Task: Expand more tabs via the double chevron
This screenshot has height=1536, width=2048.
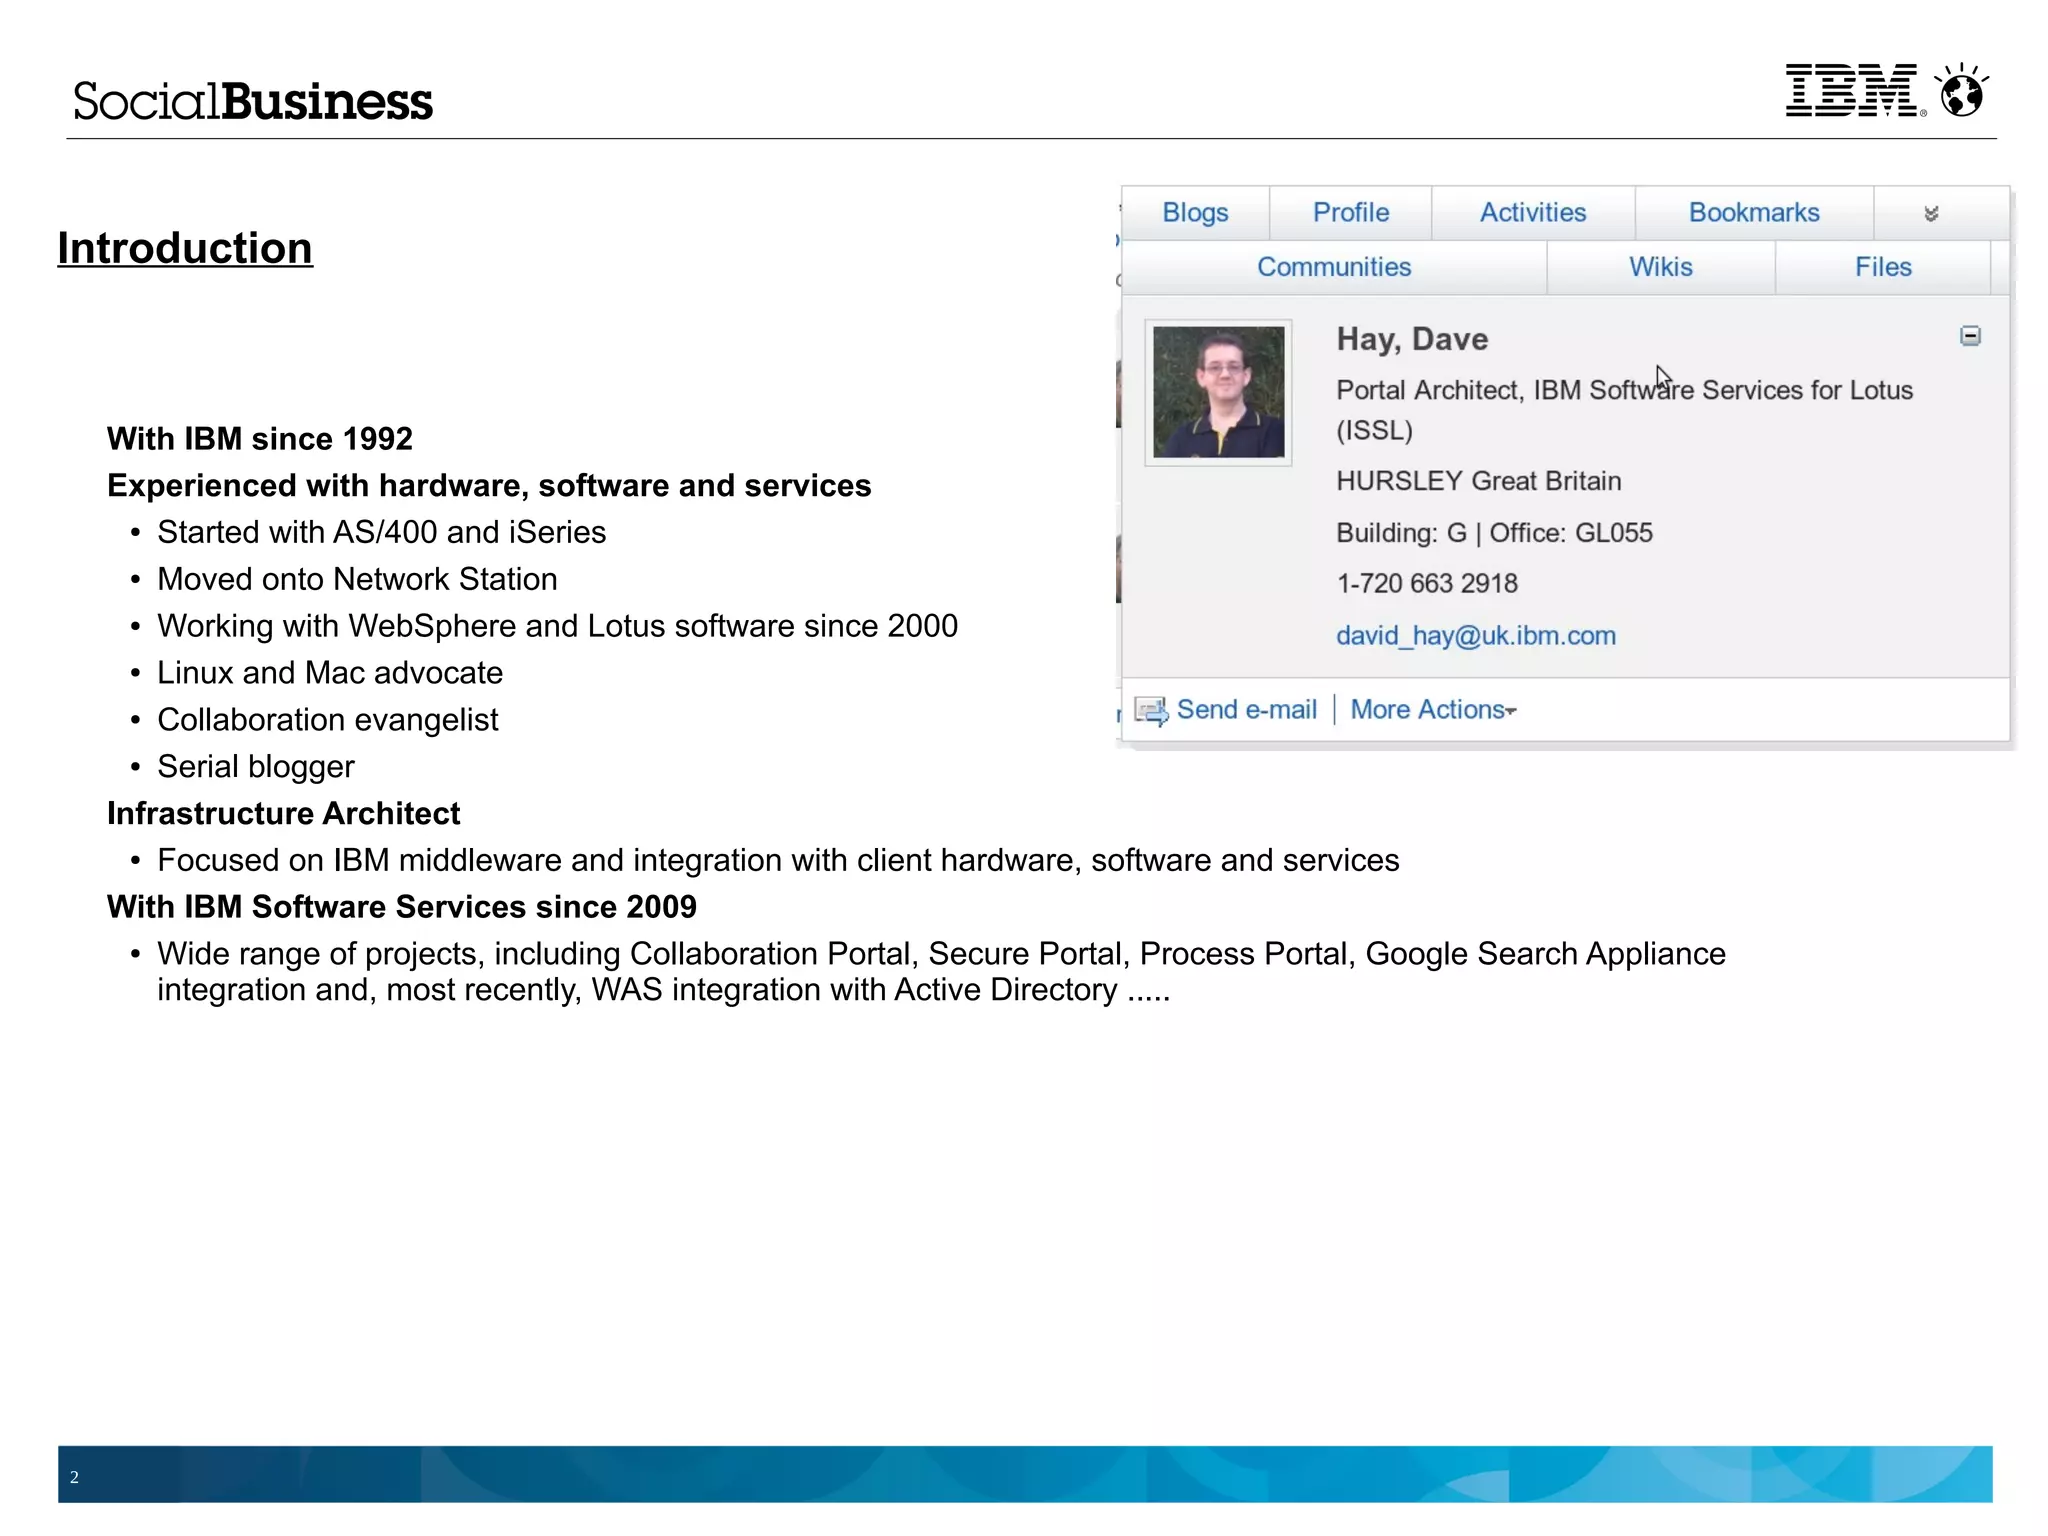Action: (x=1931, y=213)
